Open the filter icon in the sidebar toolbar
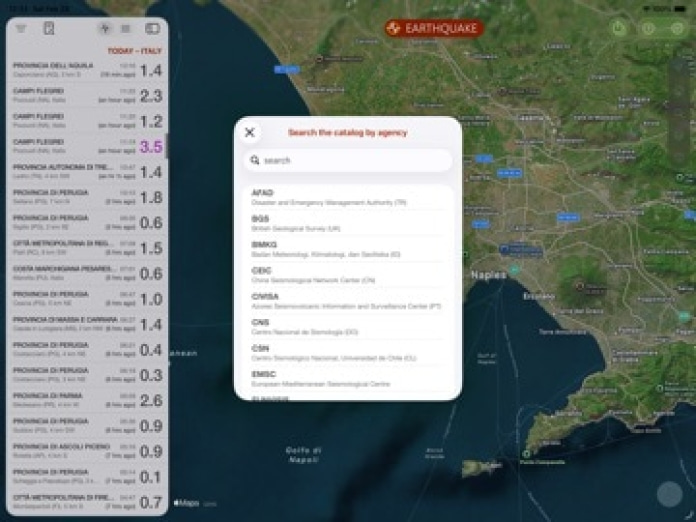Screen dimensions: 696x522 [x=21, y=29]
